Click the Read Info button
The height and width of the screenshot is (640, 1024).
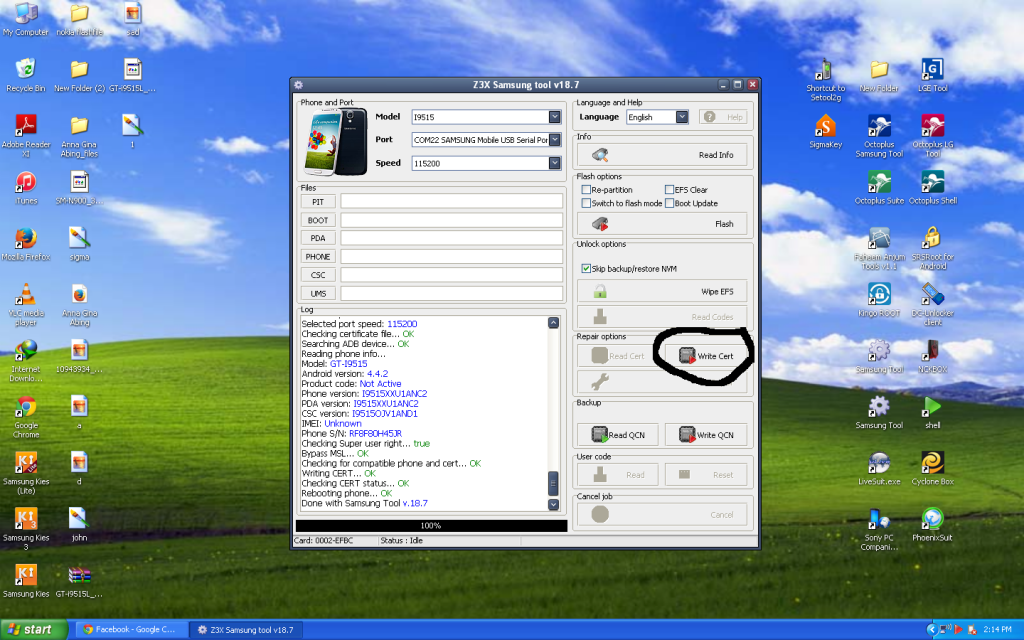tap(662, 155)
